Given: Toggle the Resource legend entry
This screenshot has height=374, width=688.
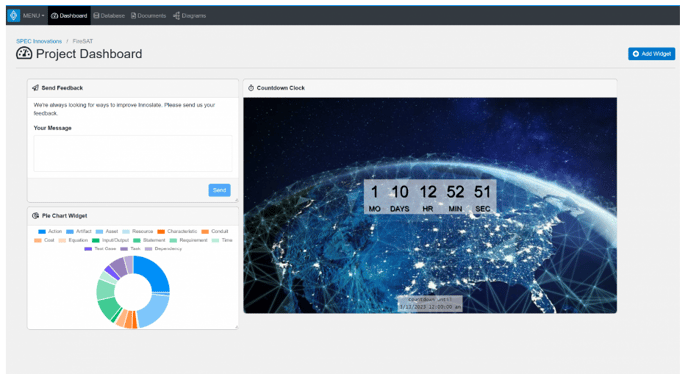Looking at the screenshot, I should click(138, 231).
